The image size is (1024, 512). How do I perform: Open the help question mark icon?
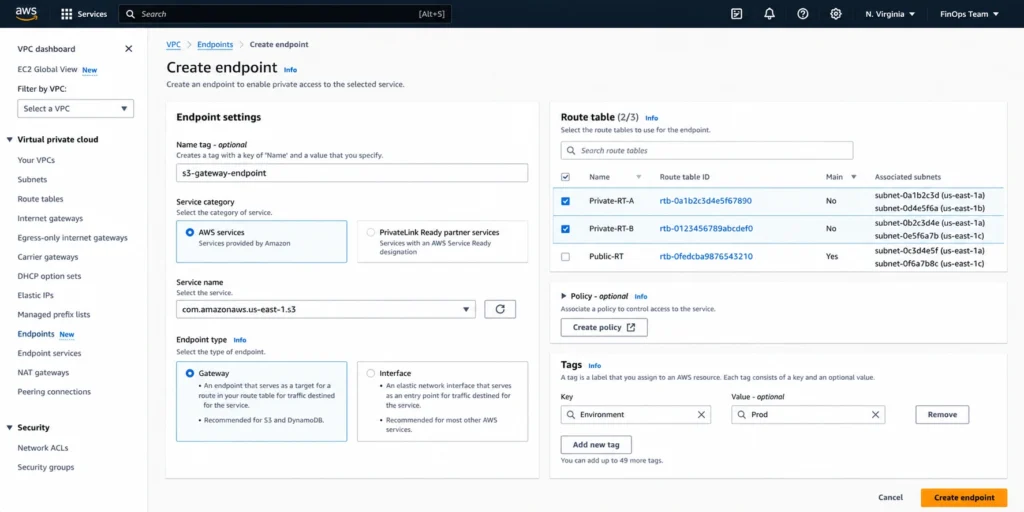tap(803, 14)
